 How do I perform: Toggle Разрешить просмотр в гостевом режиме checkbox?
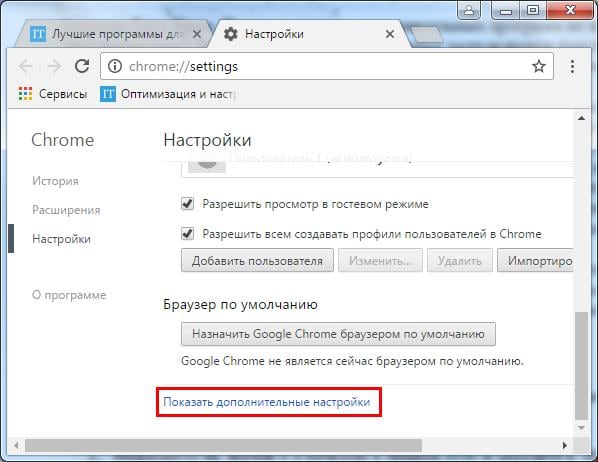pos(187,203)
